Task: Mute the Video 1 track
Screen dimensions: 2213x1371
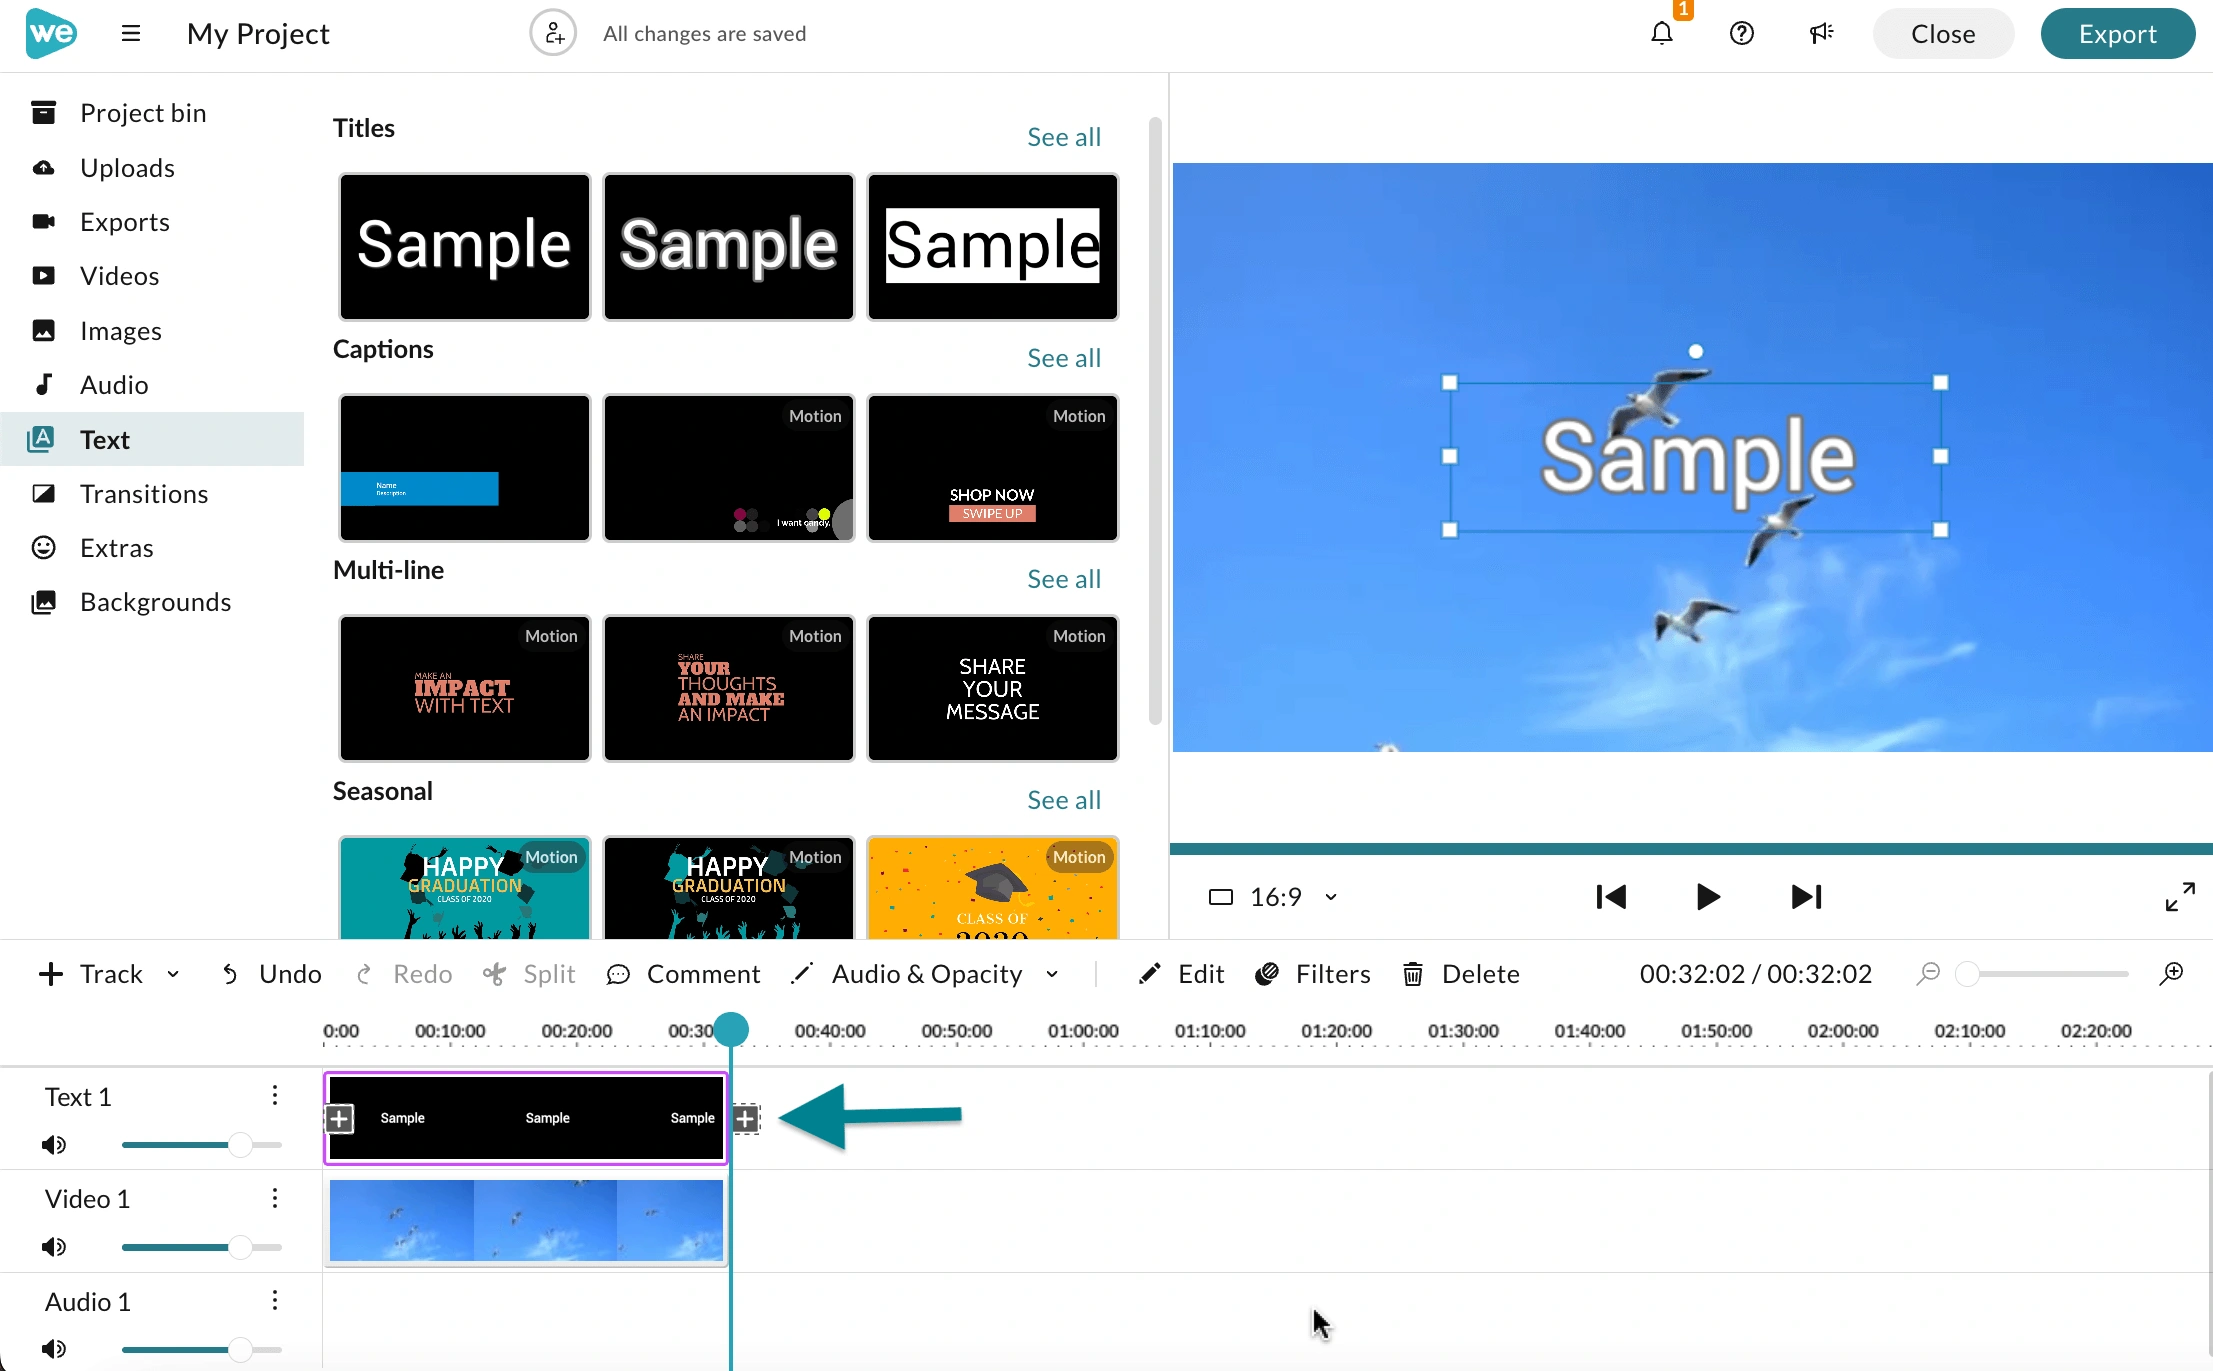Action: [x=54, y=1247]
